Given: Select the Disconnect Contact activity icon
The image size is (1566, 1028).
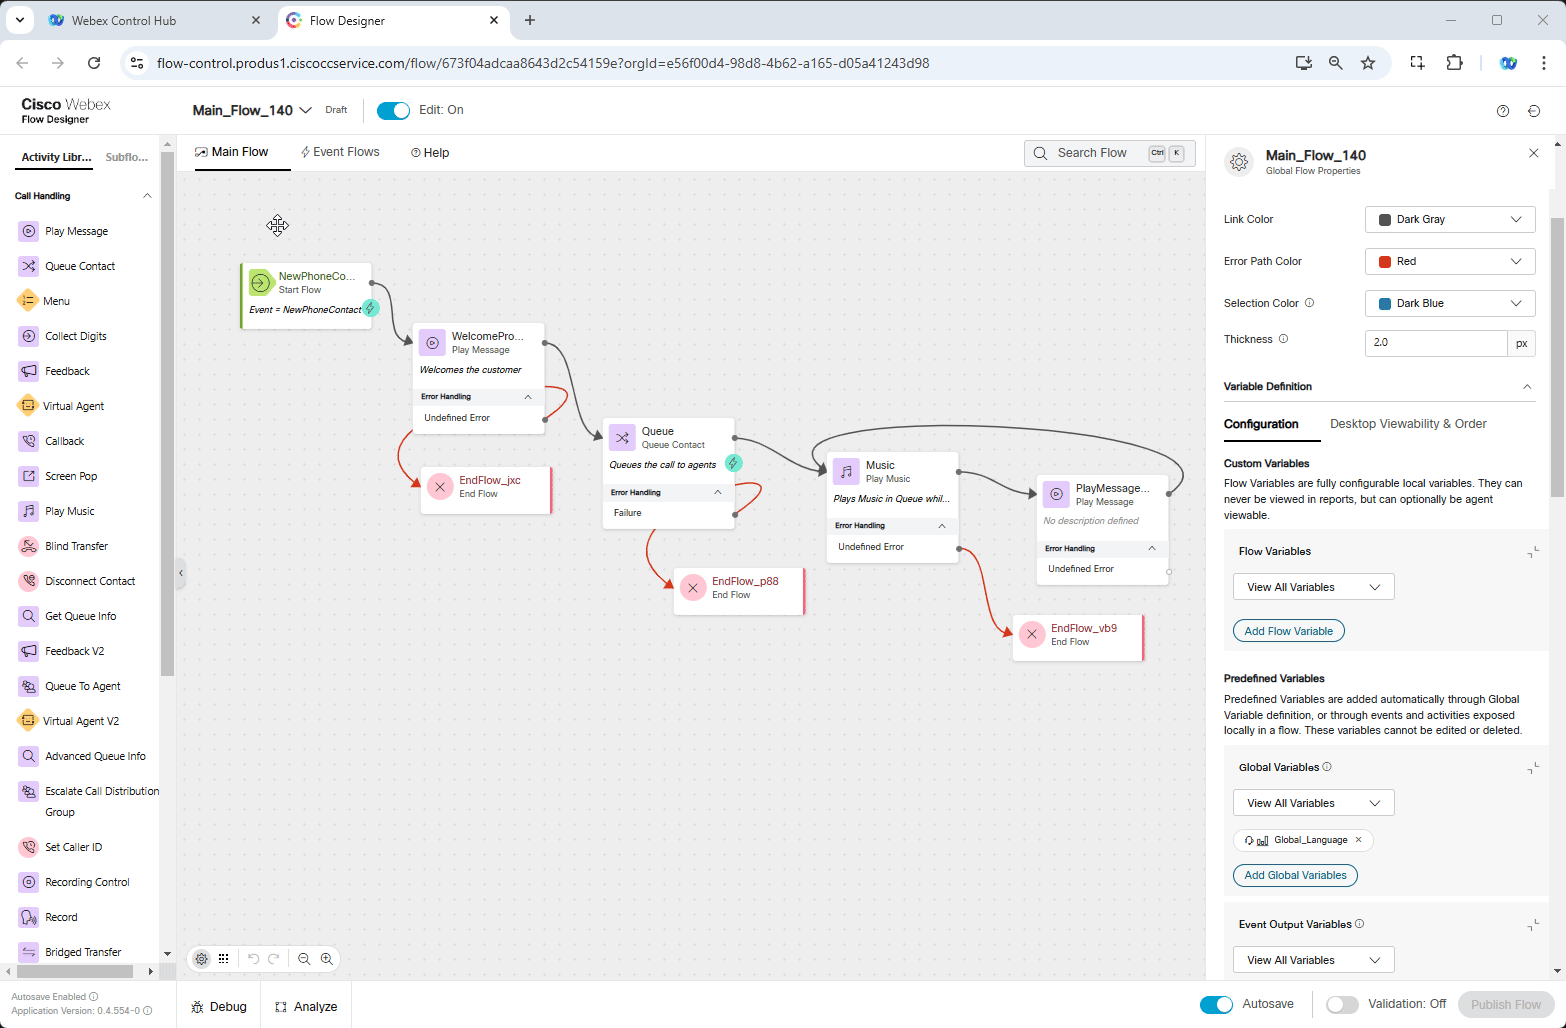Looking at the screenshot, I should (29, 581).
